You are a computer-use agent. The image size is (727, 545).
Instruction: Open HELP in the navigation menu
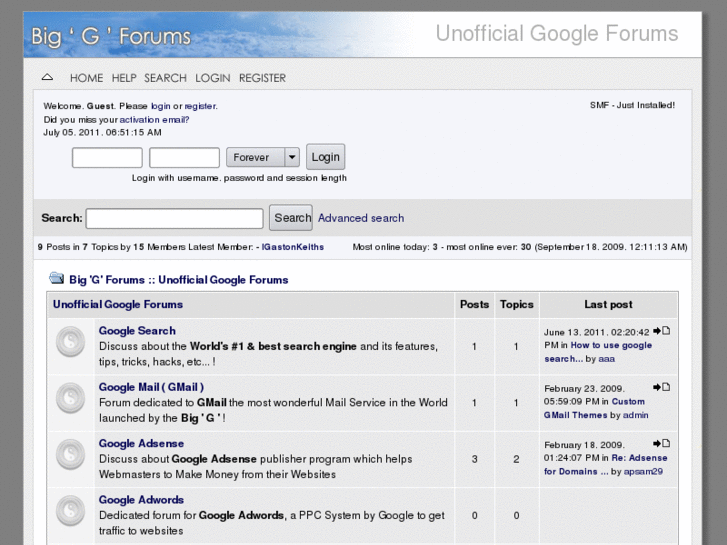pyautogui.click(x=124, y=78)
